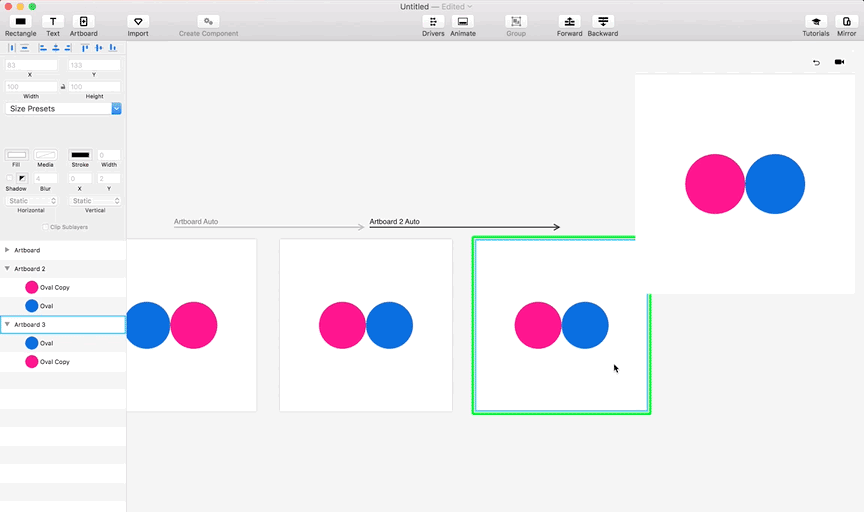
Task: Align layers to top edge
Action: (85, 48)
